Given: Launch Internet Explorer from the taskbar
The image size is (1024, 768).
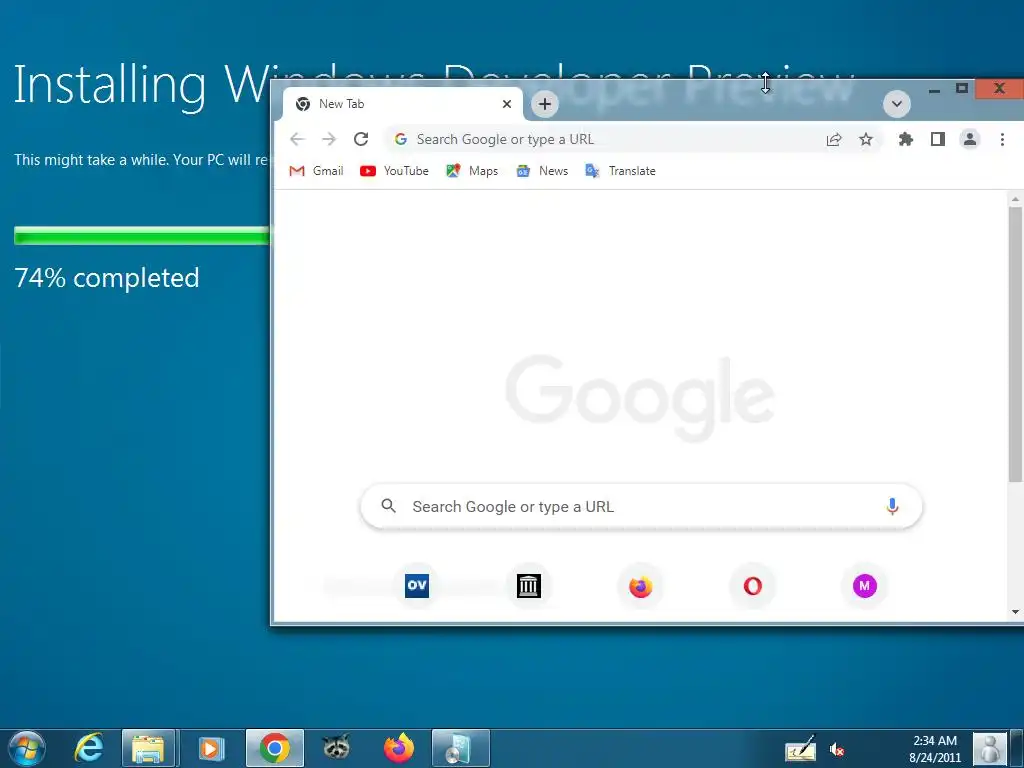Looking at the screenshot, I should coord(88,748).
